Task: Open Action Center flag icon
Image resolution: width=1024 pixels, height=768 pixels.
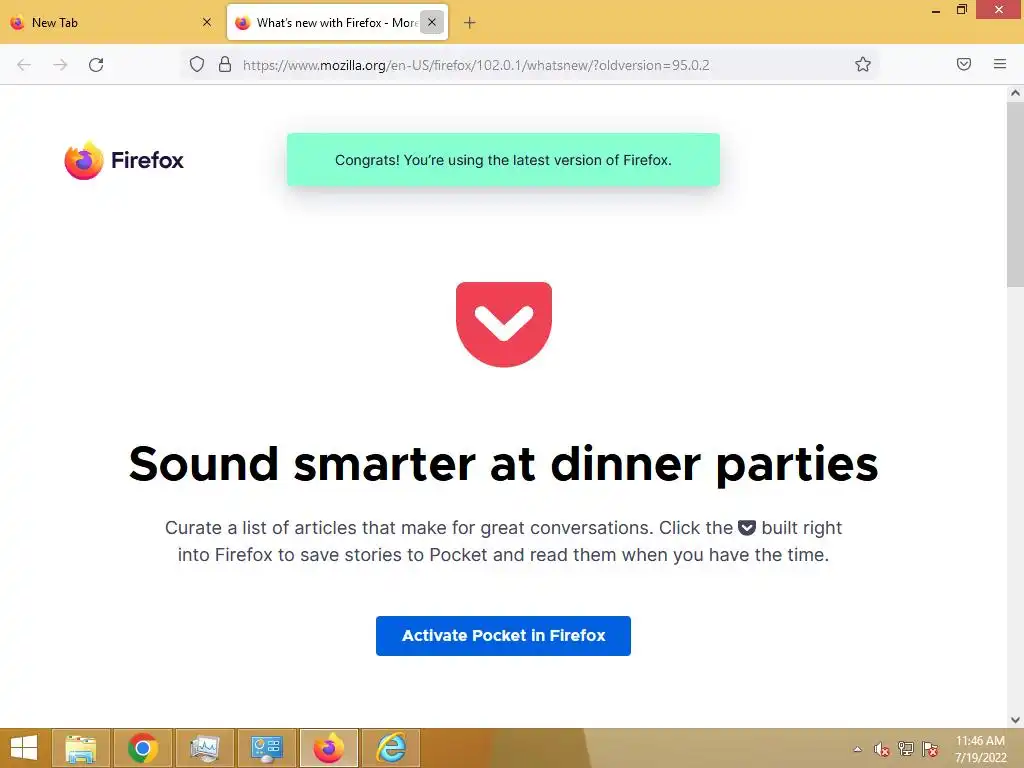Action: (x=930, y=749)
